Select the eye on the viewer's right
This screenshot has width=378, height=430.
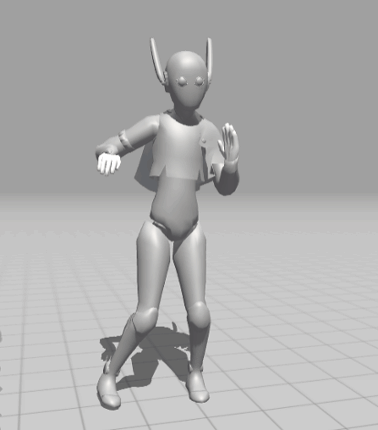[200, 80]
